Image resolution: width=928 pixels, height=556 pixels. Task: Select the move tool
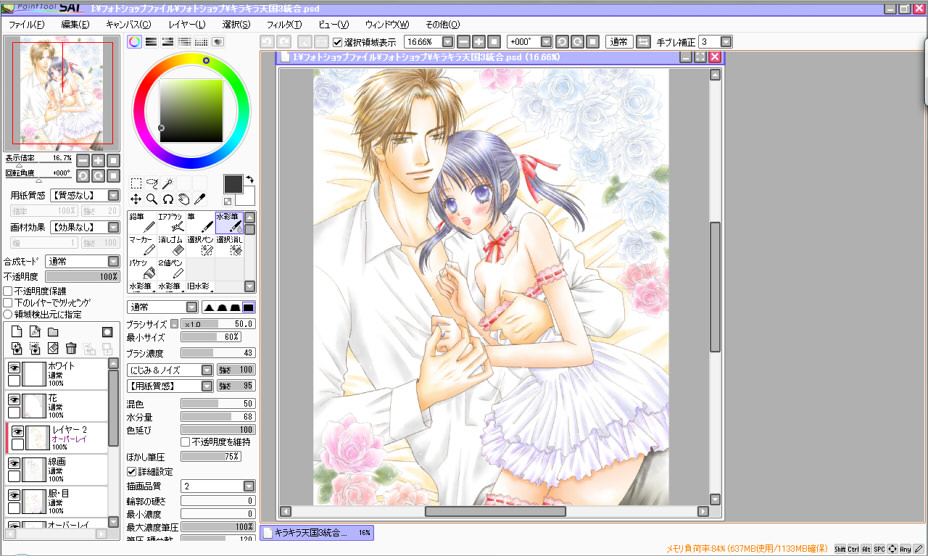pos(136,199)
